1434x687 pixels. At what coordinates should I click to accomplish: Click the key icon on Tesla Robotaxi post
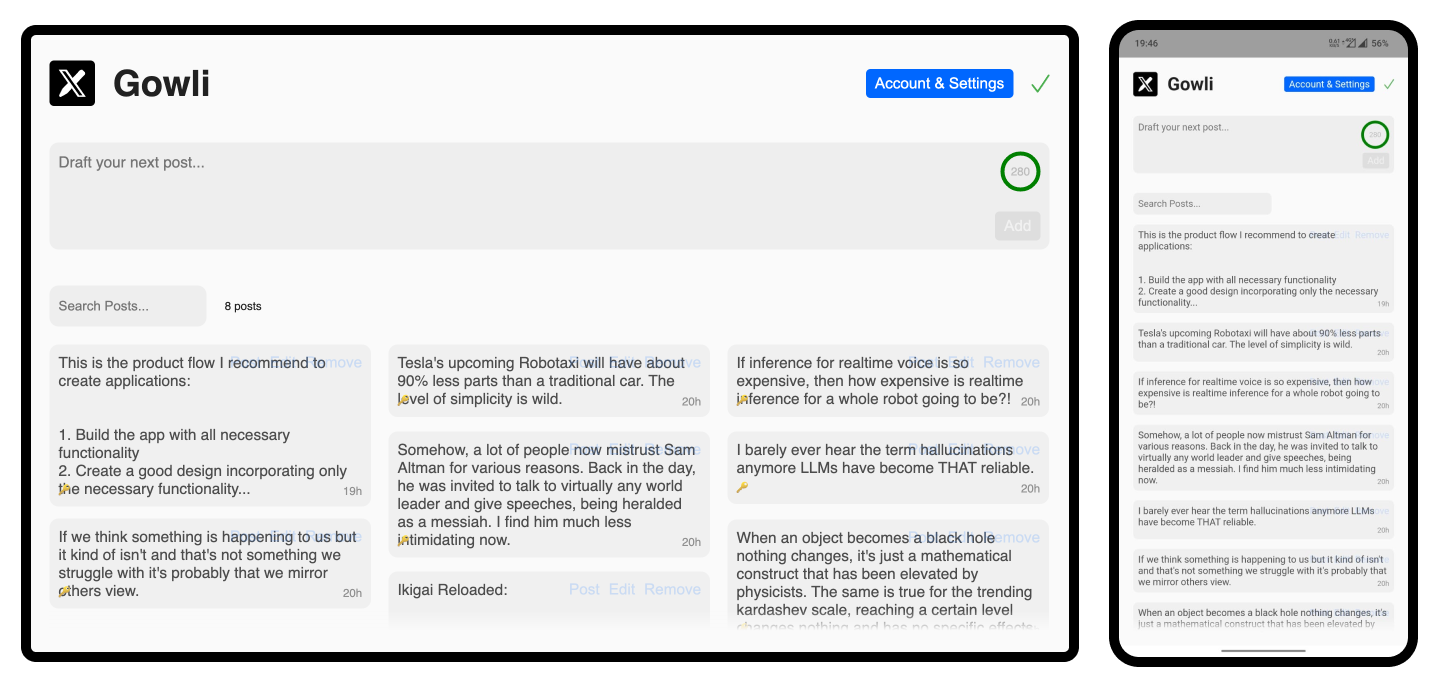tap(403, 400)
